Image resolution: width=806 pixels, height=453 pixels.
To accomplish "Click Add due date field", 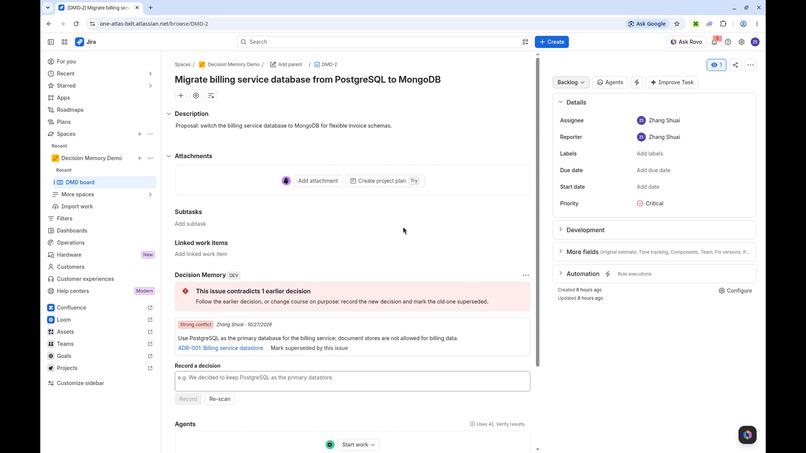I will (653, 170).
